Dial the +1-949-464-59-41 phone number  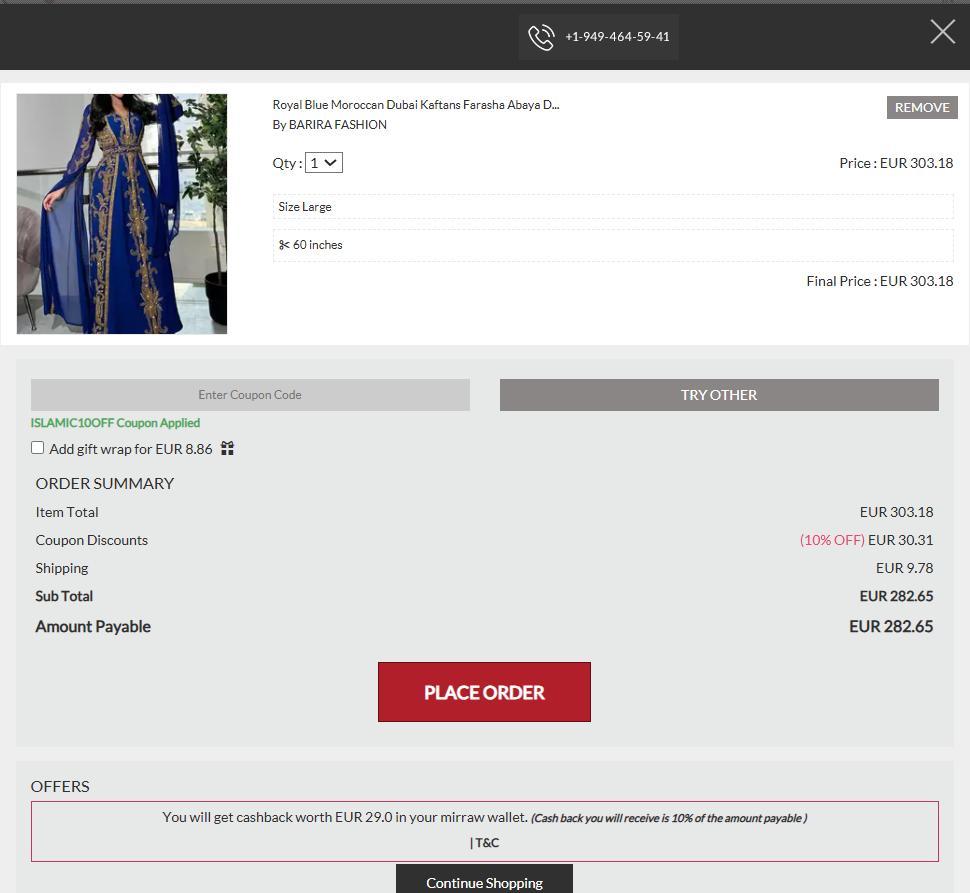[x=617, y=37]
